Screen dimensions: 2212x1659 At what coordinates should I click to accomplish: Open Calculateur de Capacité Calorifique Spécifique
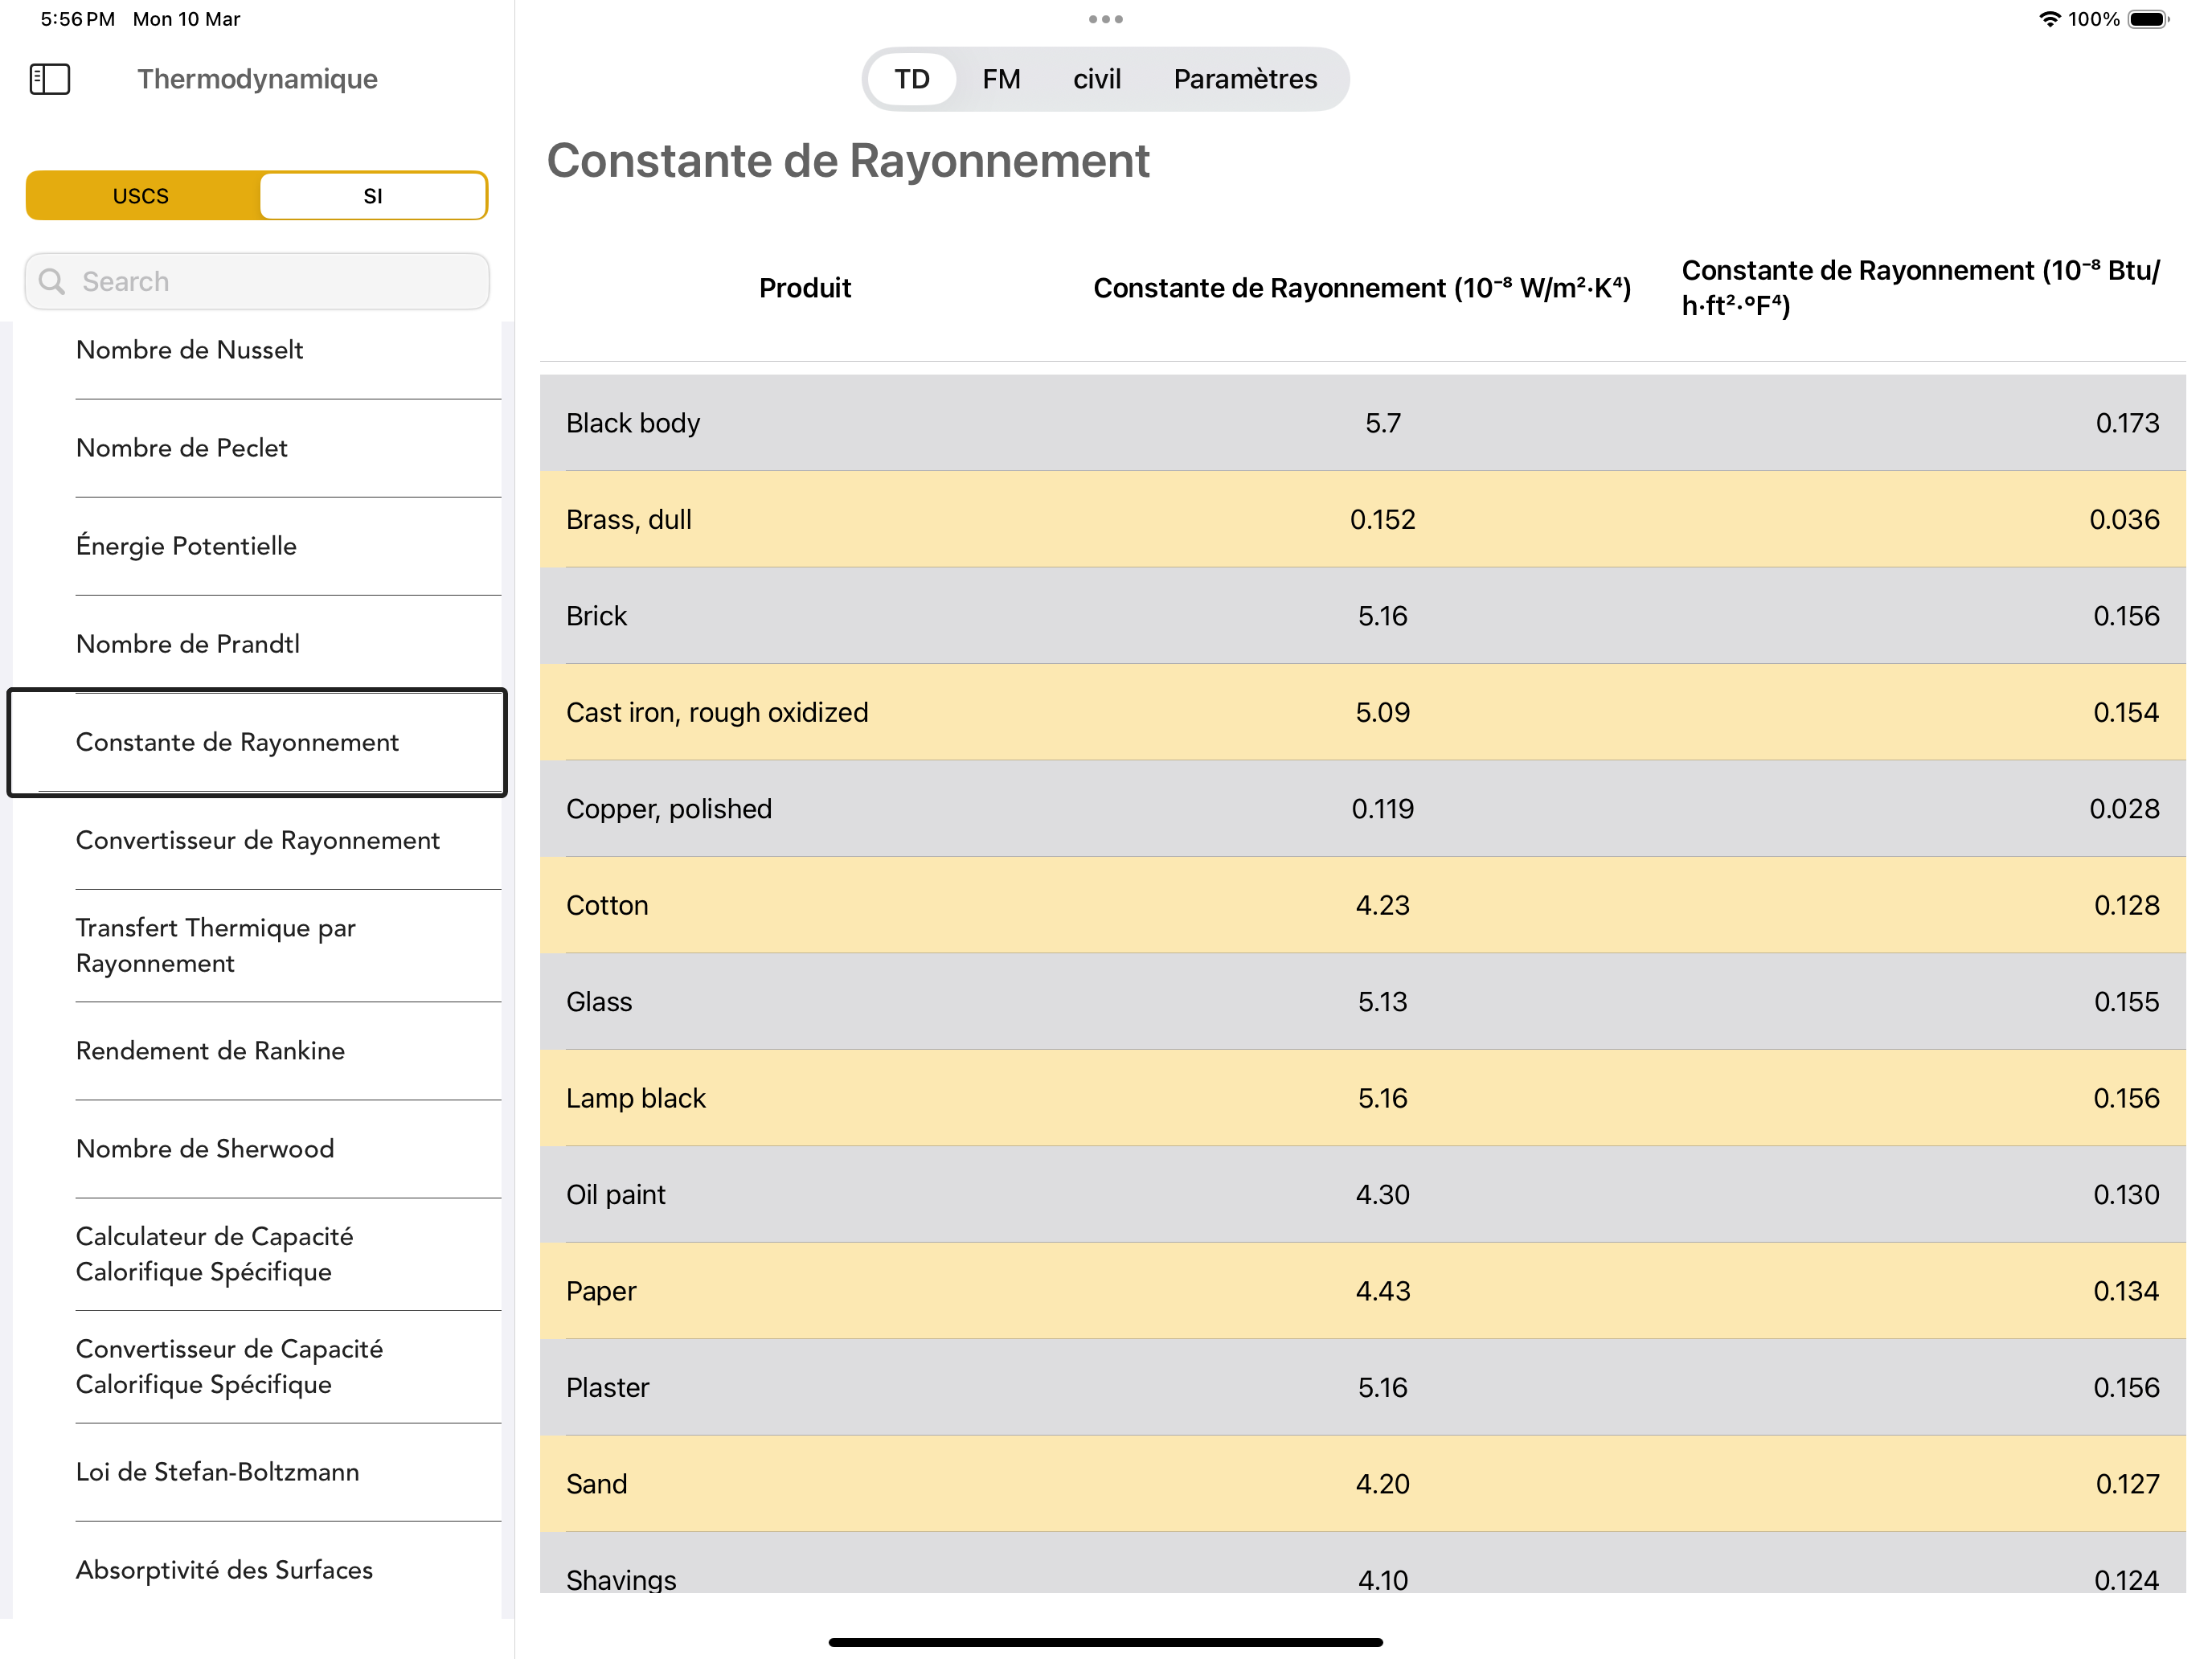(x=257, y=1255)
